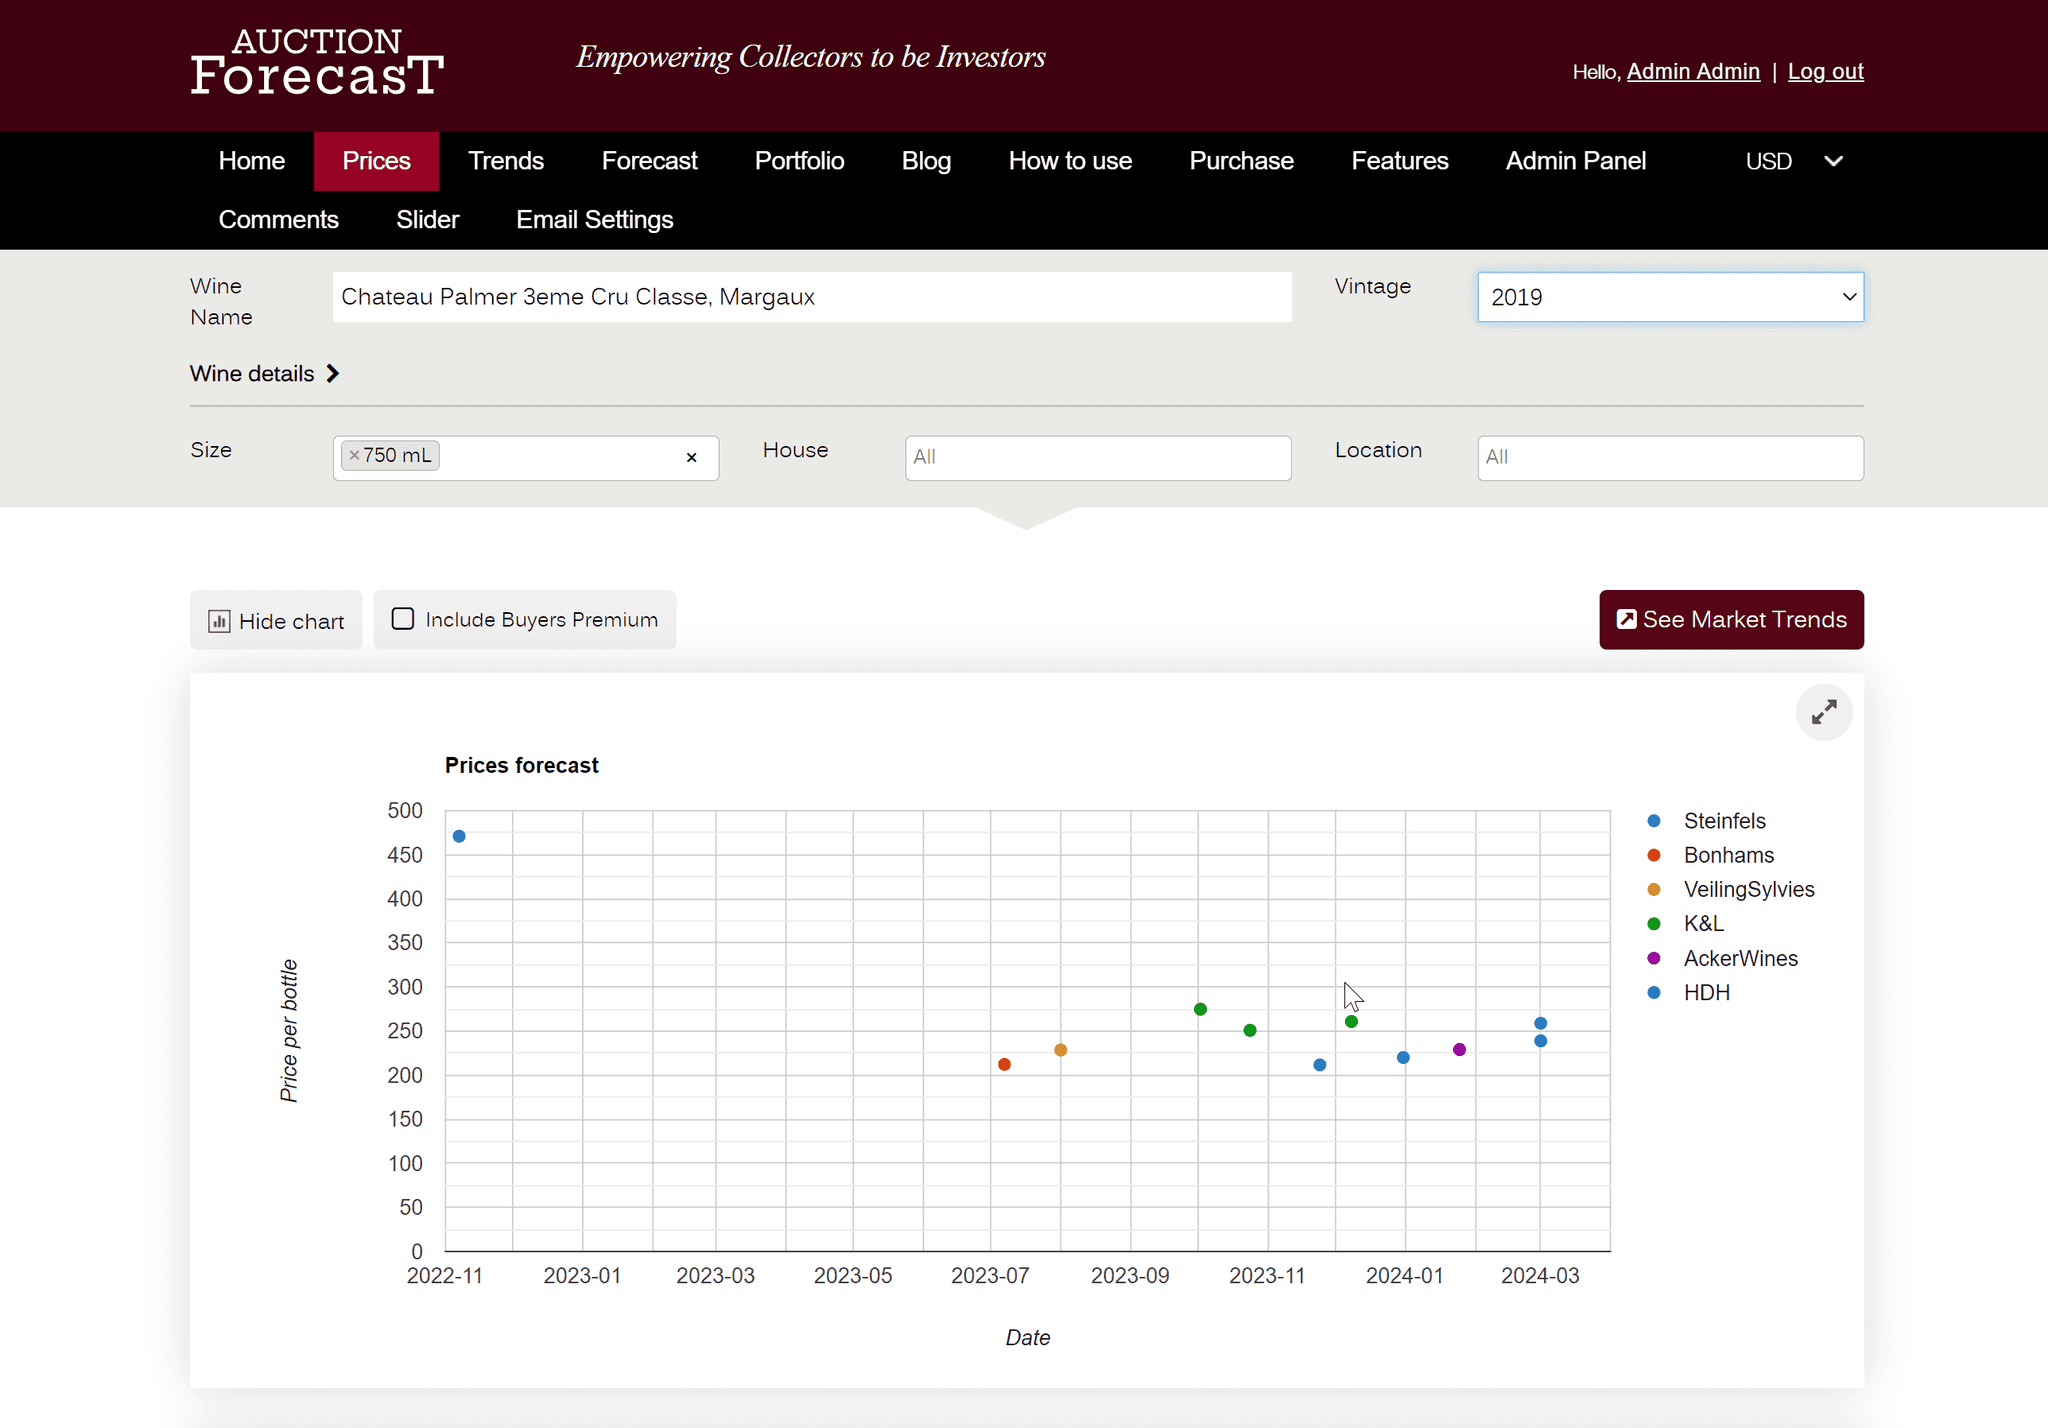Open the Portfolio menu item
2048x1428 pixels.
799,161
